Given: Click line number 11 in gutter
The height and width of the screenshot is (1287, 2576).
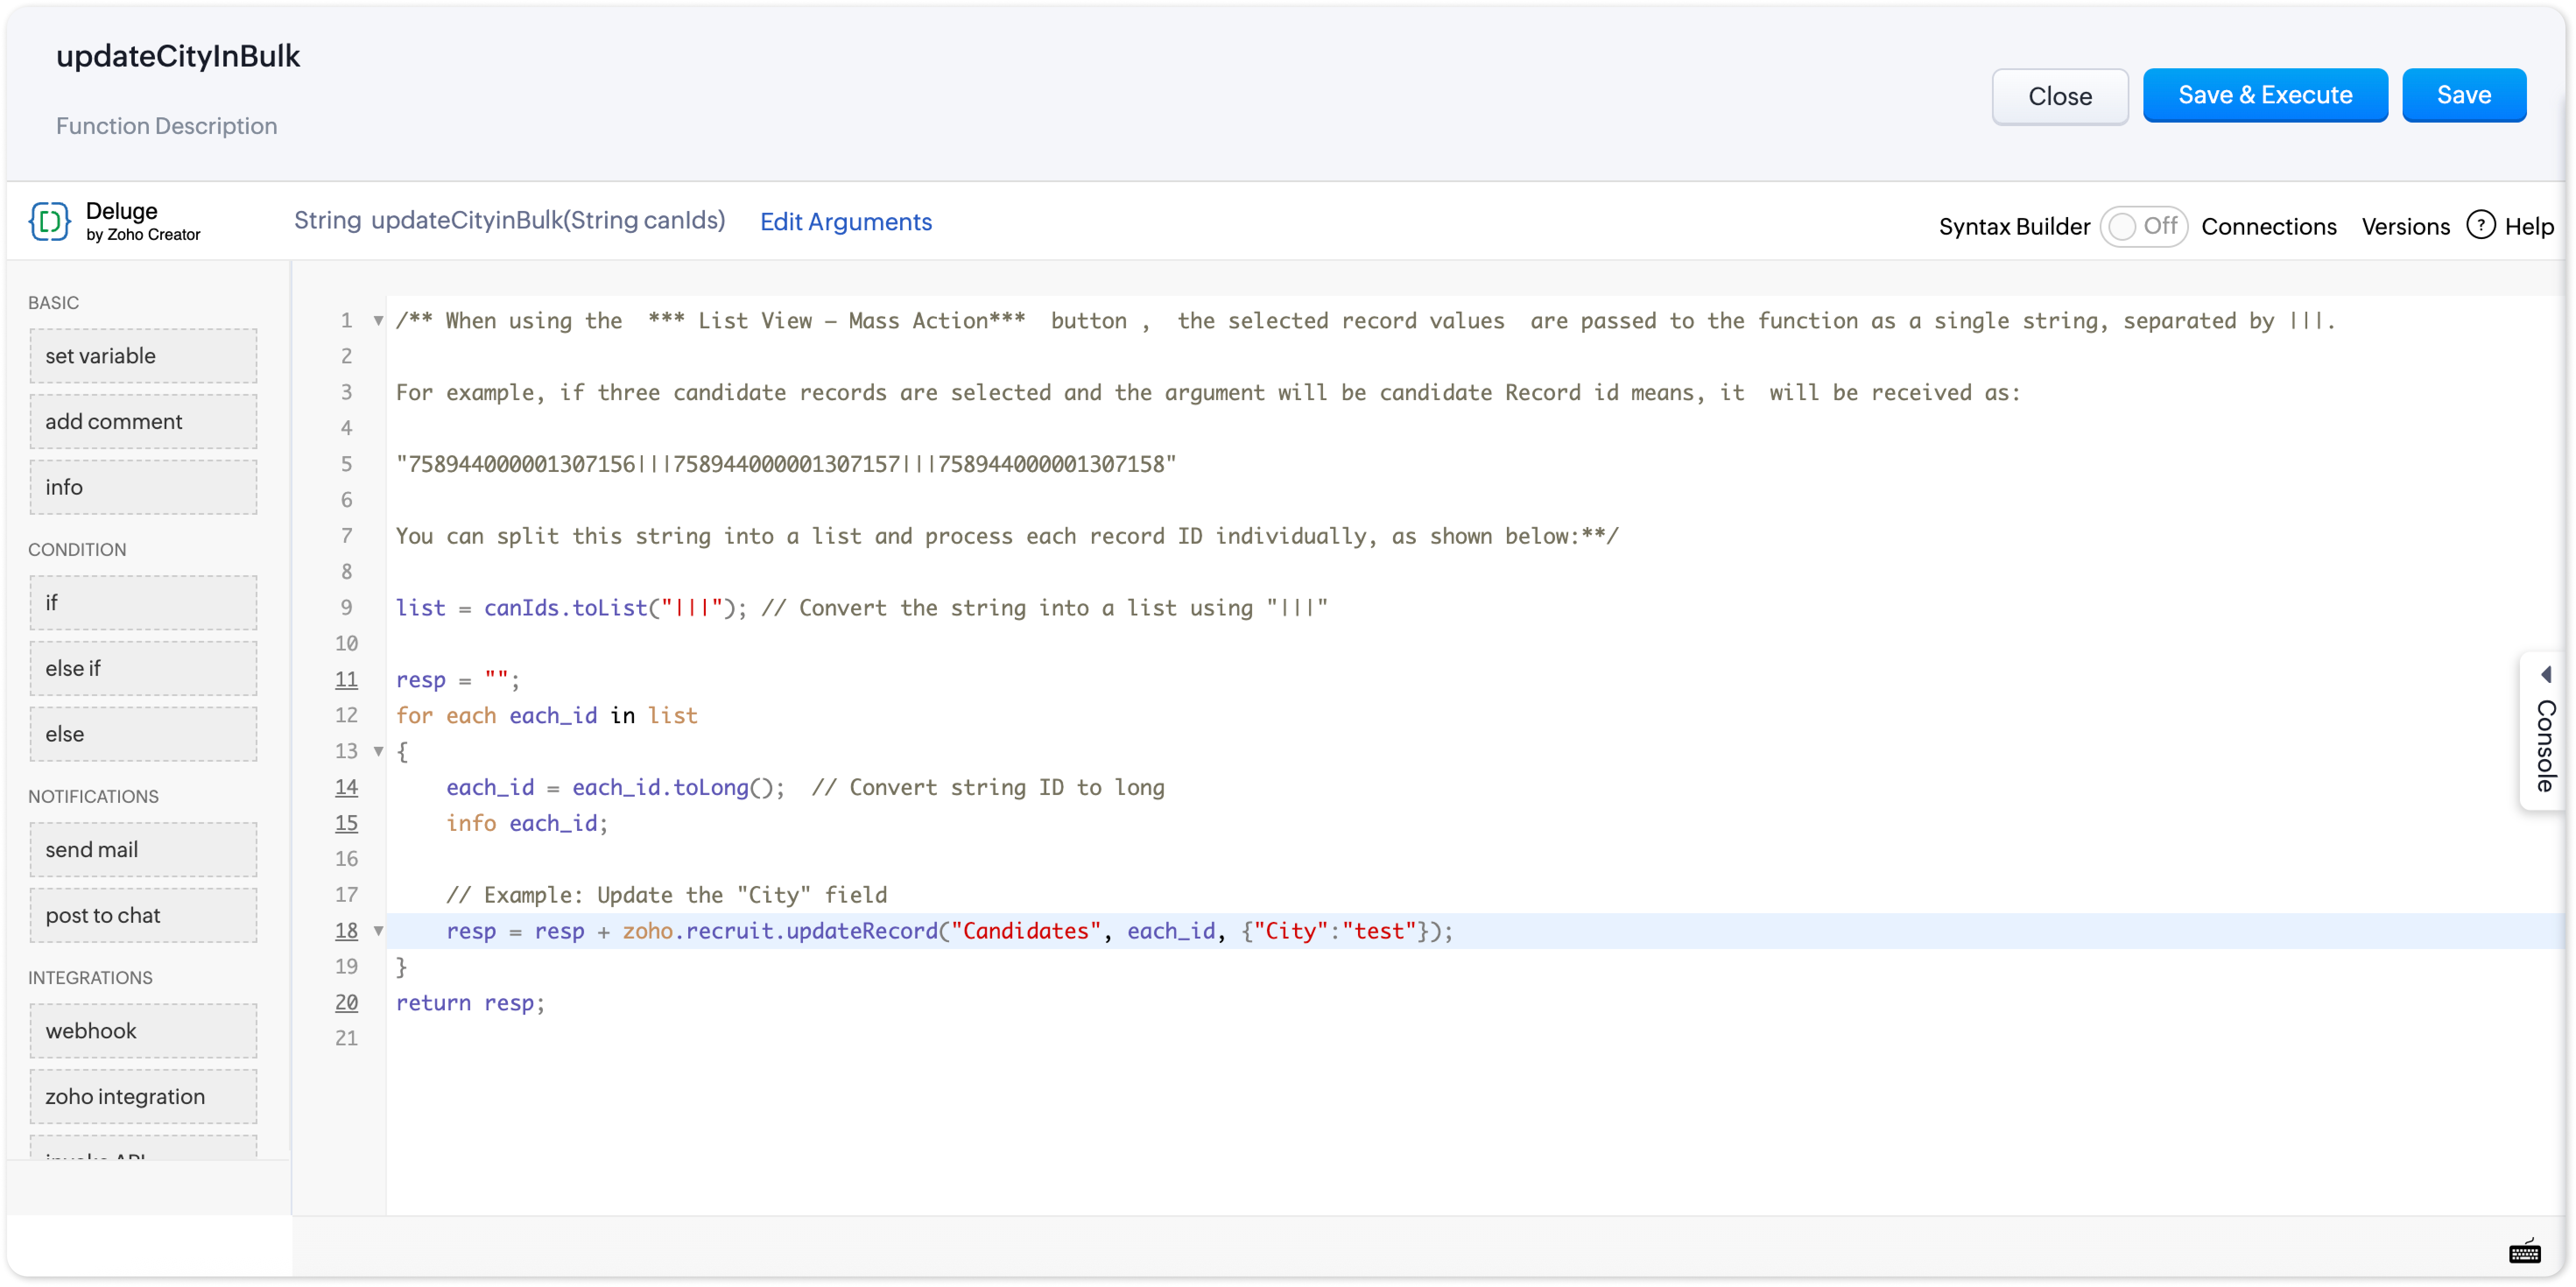Looking at the screenshot, I should pyautogui.click(x=346, y=680).
